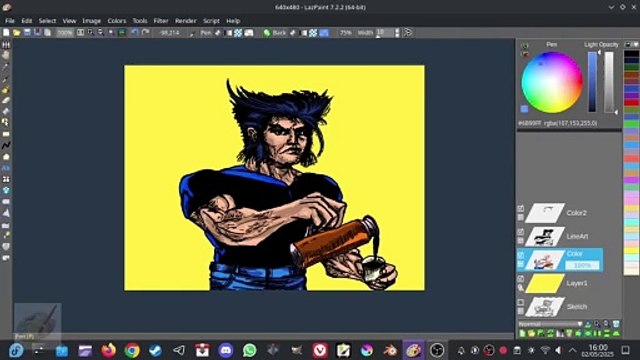This screenshot has width=640, height=360.
Task: Select the Text tool
Action: 6,168
